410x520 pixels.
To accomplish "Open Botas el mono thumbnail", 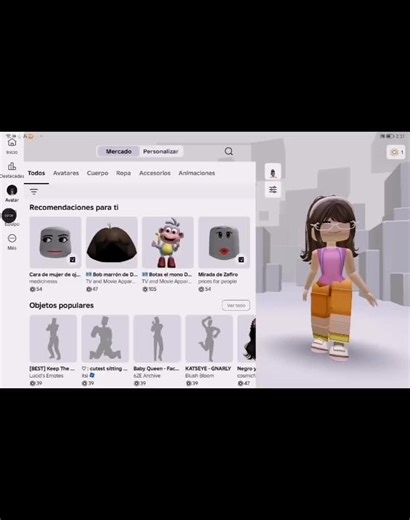I will click(x=168, y=242).
